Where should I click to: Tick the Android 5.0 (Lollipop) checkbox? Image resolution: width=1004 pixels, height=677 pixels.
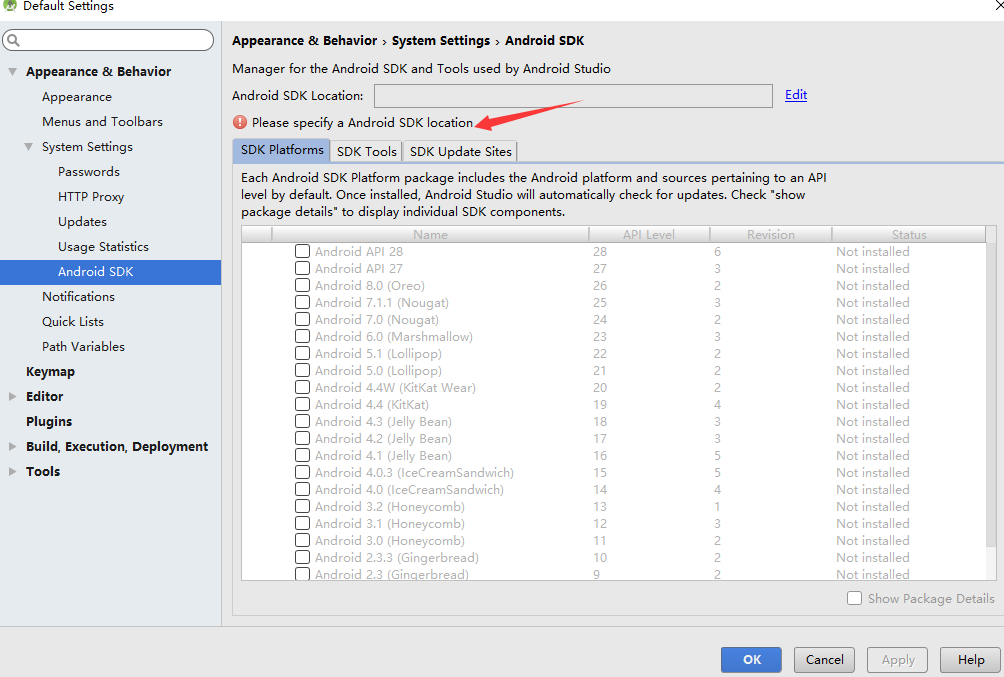302,370
